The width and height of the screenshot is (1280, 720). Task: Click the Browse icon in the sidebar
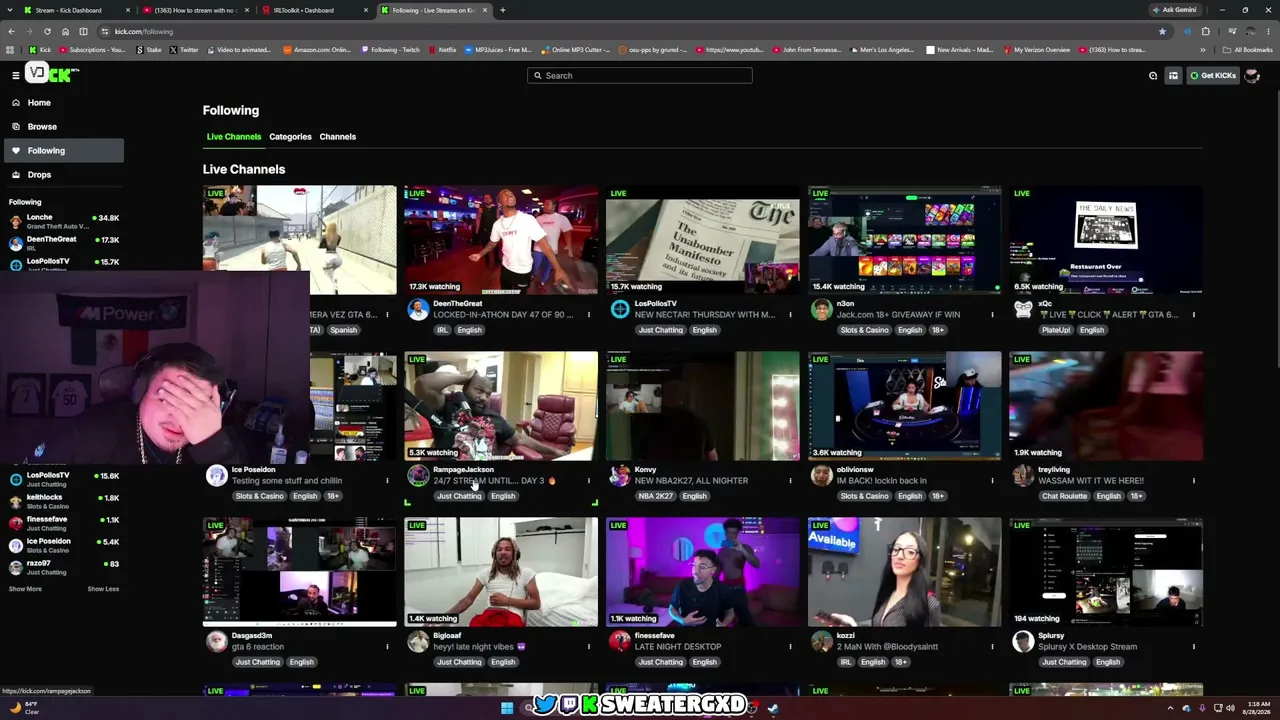(x=16, y=126)
